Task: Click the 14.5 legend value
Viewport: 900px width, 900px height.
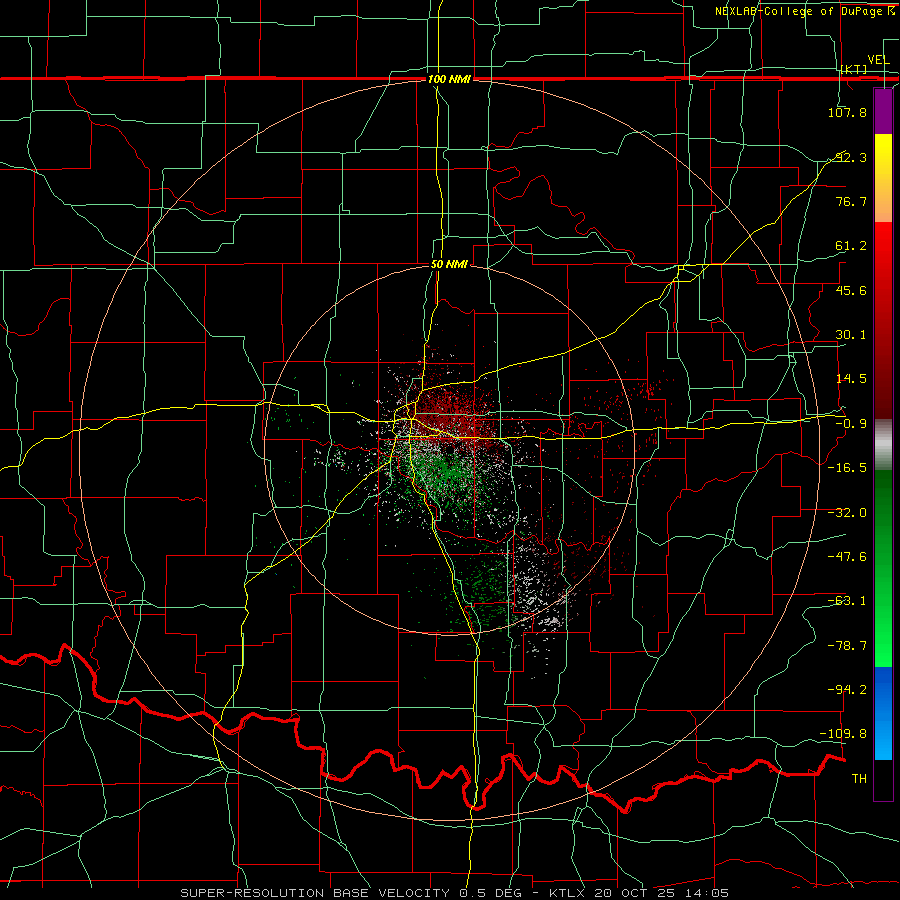Action: click(x=851, y=379)
